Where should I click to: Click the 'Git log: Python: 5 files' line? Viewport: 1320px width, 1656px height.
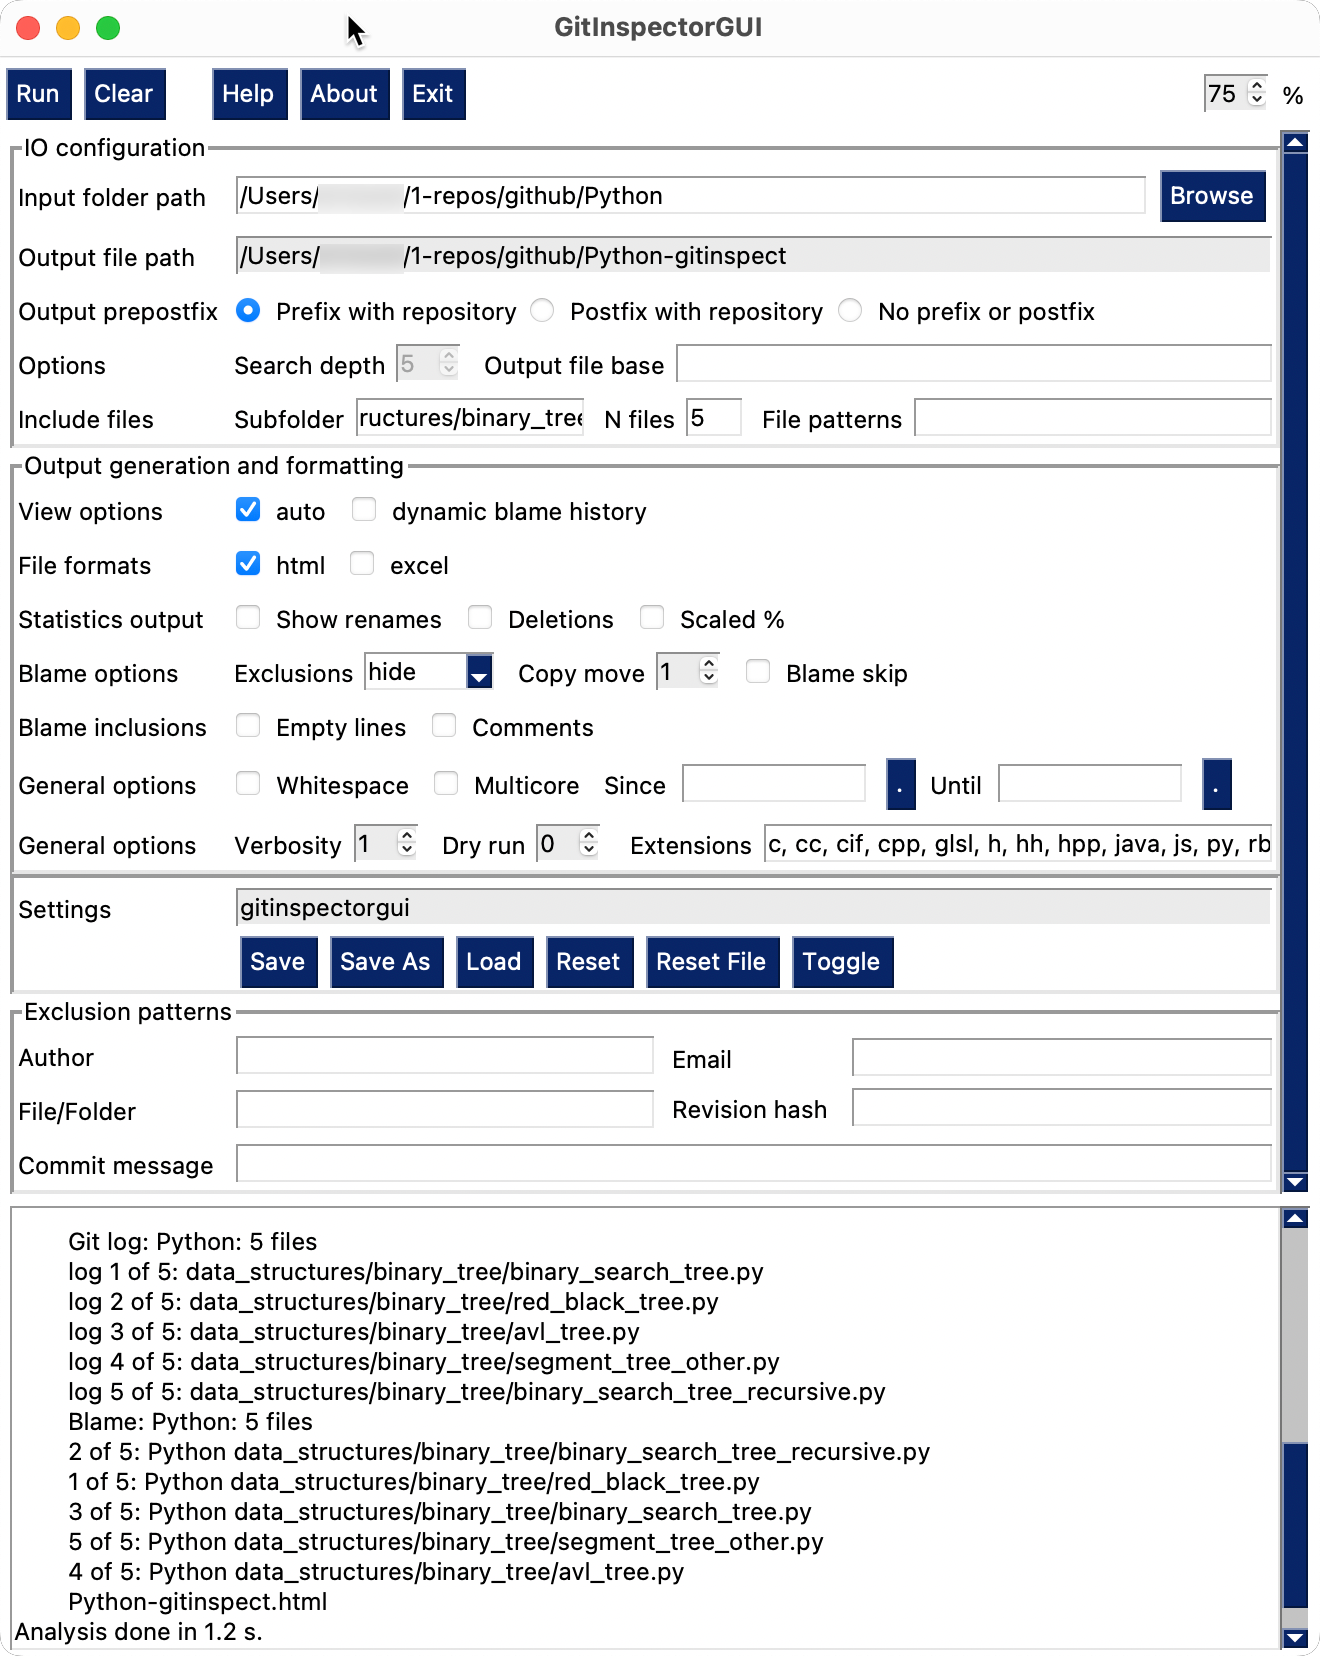tap(193, 1242)
